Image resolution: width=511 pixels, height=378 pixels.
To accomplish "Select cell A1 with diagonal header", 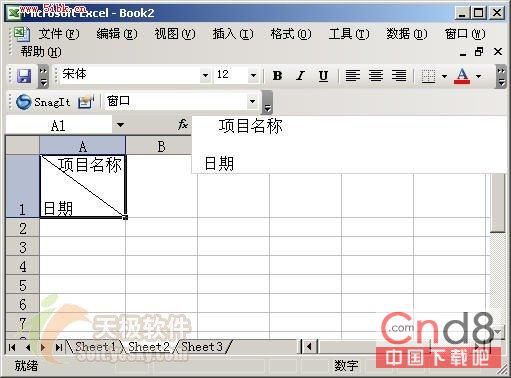I will point(83,186).
